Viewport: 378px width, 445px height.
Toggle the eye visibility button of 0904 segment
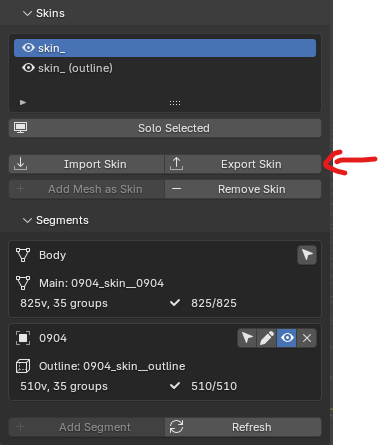[x=287, y=338]
